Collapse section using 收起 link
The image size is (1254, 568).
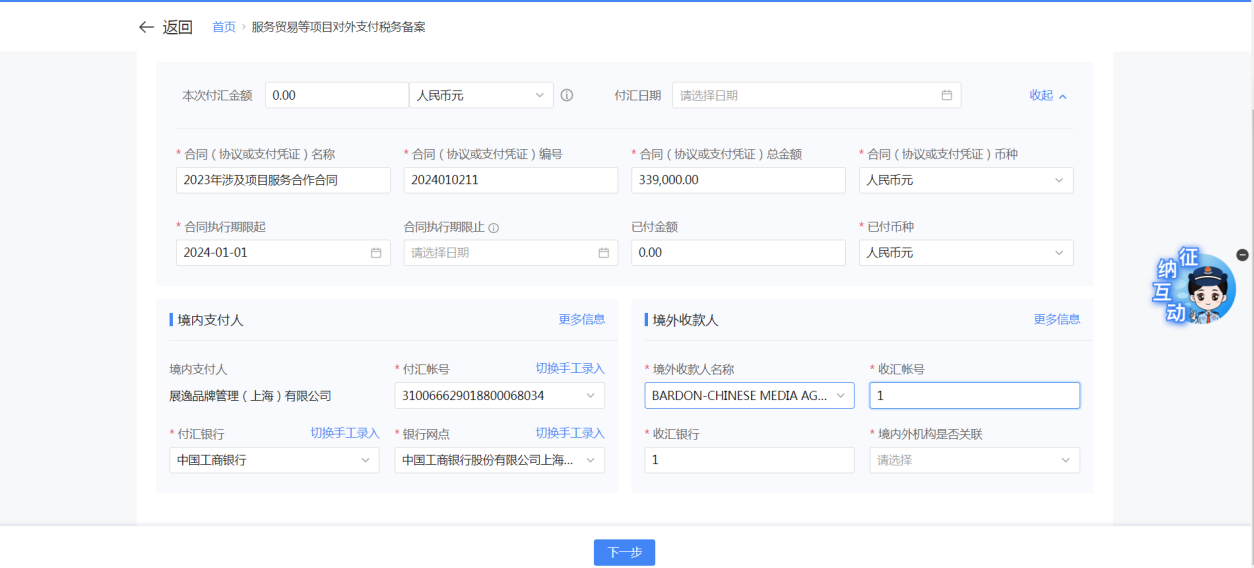1048,96
